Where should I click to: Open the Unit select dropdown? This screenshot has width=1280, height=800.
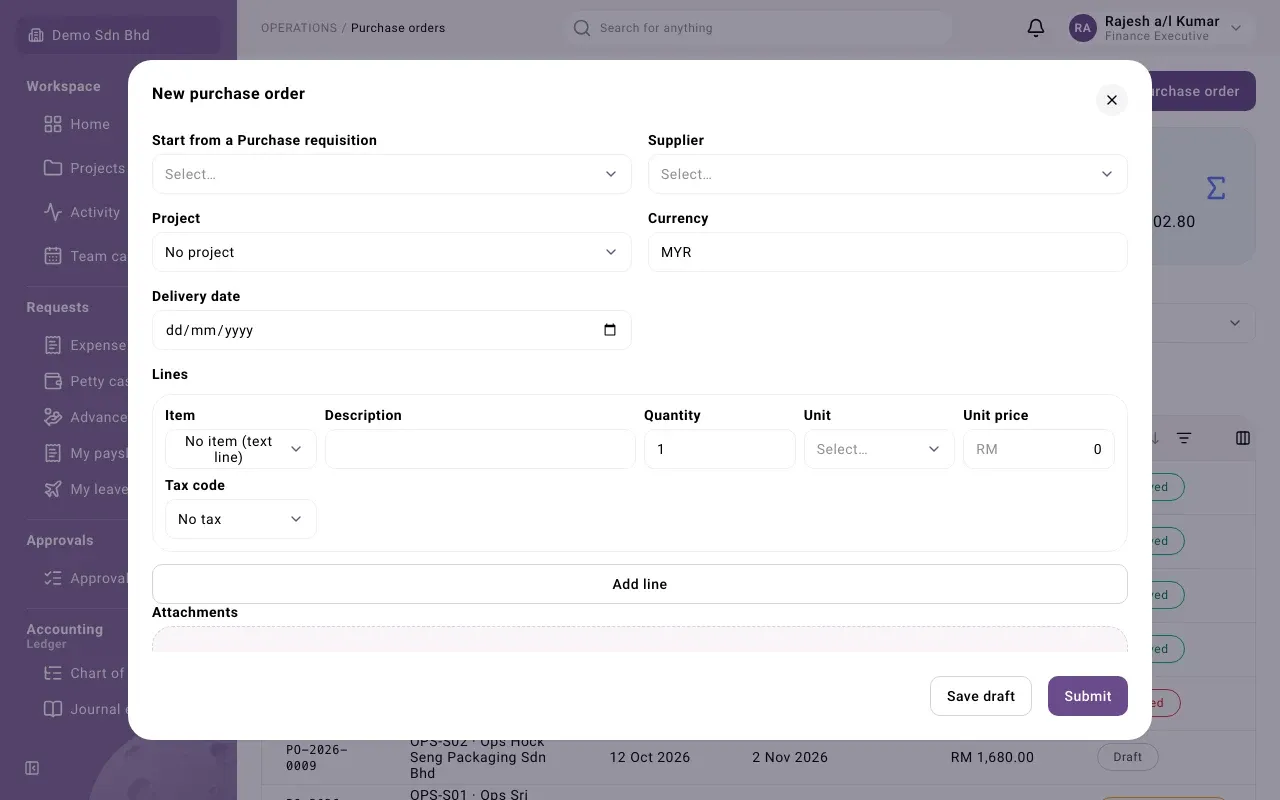(x=879, y=449)
